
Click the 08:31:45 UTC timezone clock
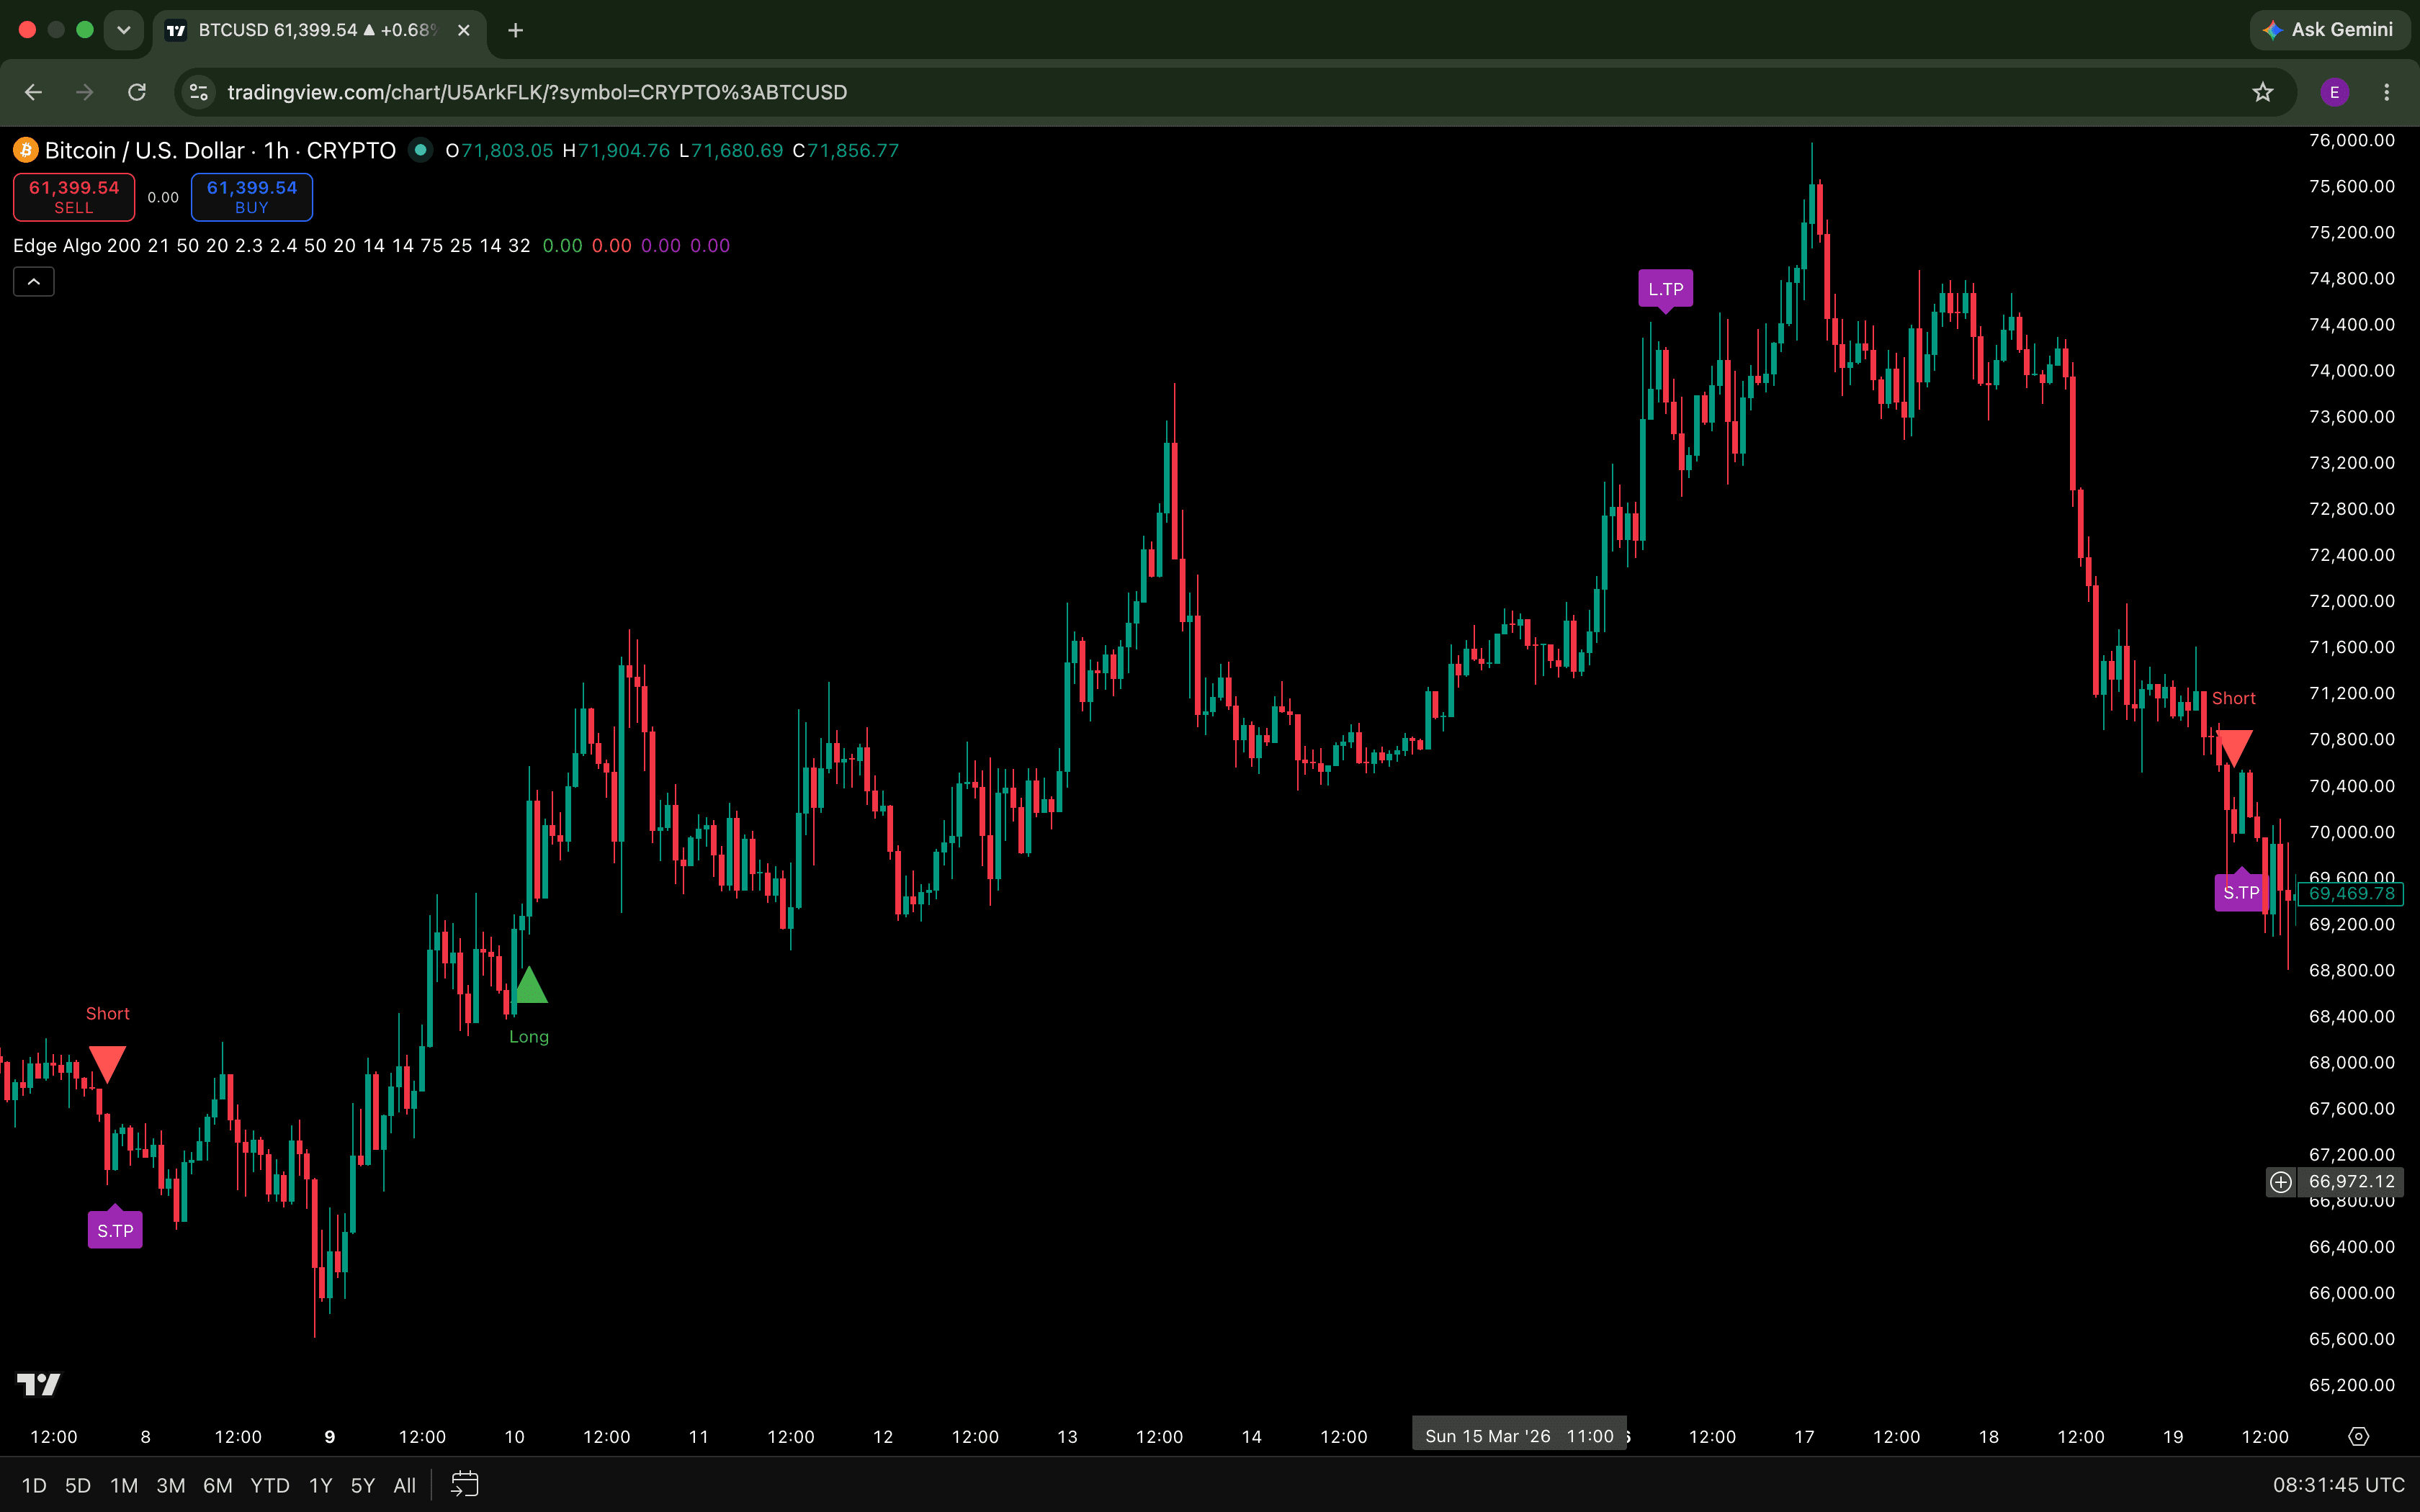[x=2338, y=1485]
